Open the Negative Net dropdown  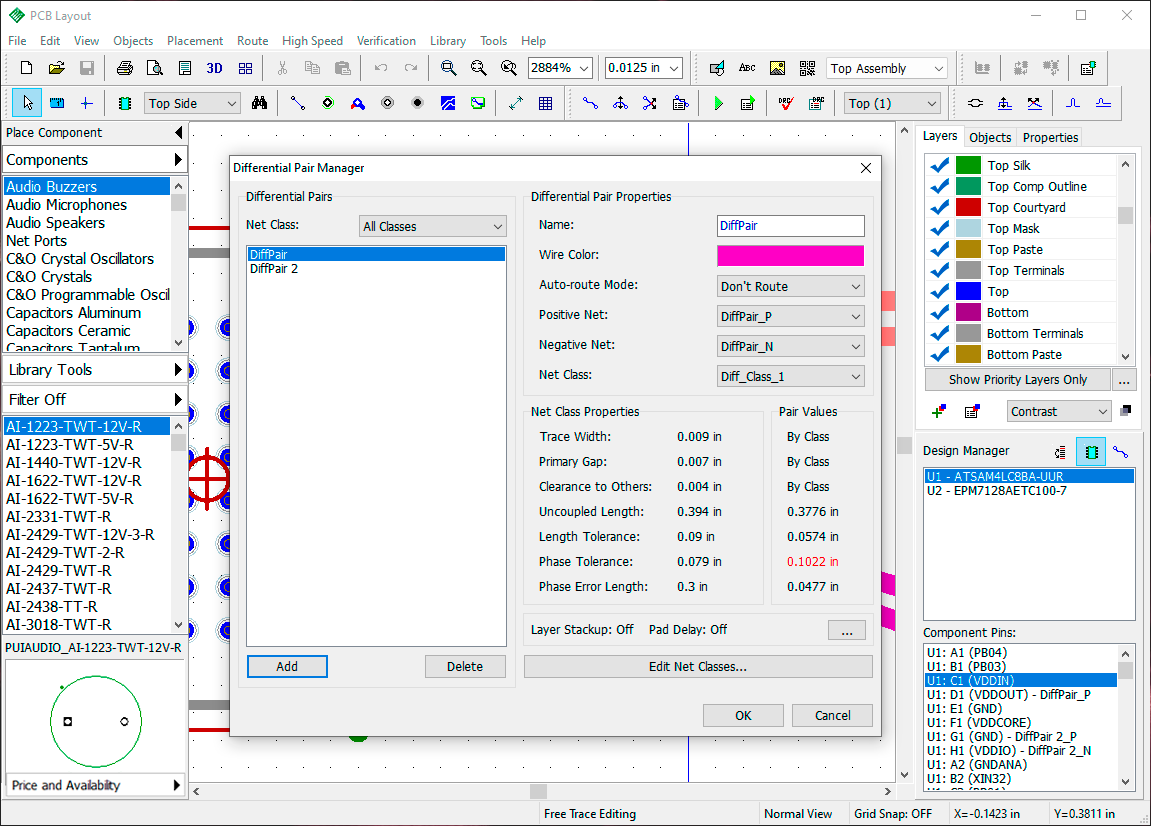(791, 347)
